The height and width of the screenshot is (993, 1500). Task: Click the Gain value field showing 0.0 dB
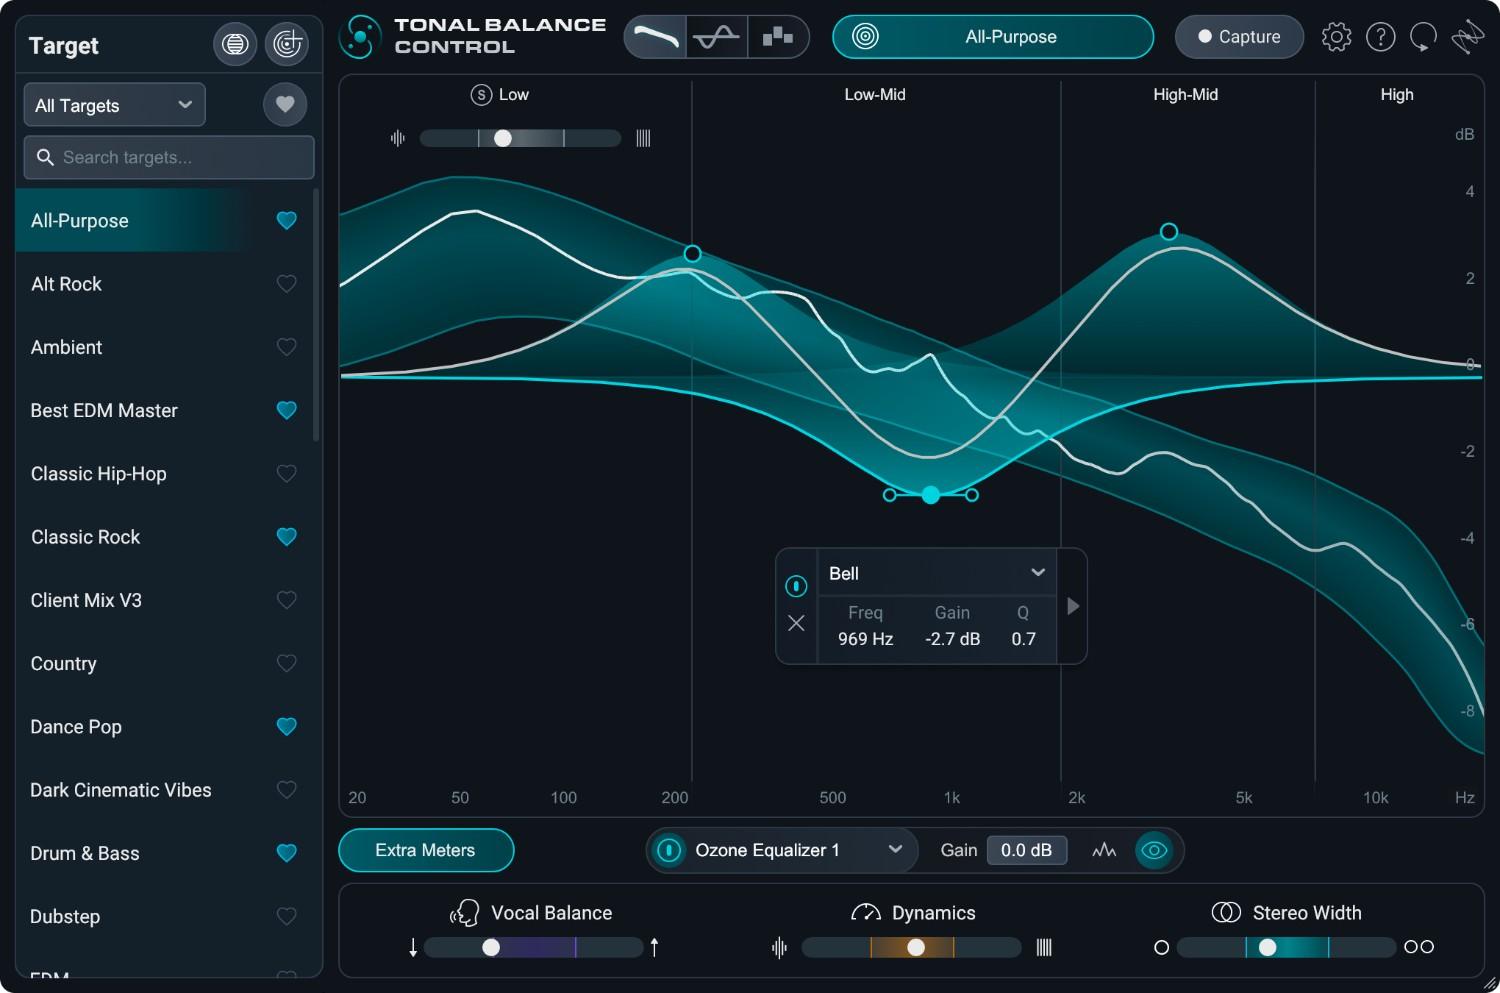tap(1026, 849)
